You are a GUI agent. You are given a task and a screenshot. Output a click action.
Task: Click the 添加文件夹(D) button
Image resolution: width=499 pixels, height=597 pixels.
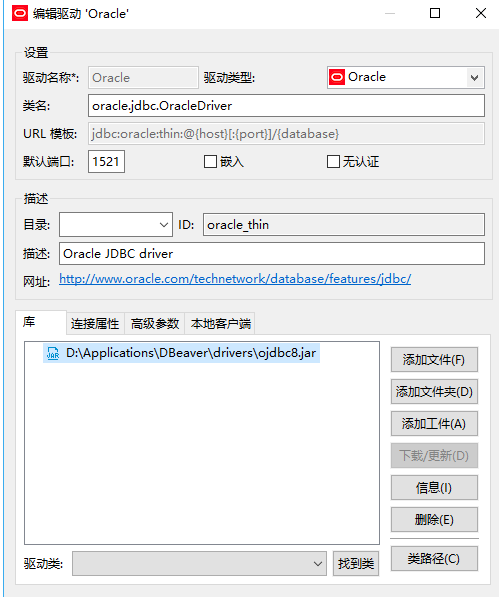[x=434, y=391]
